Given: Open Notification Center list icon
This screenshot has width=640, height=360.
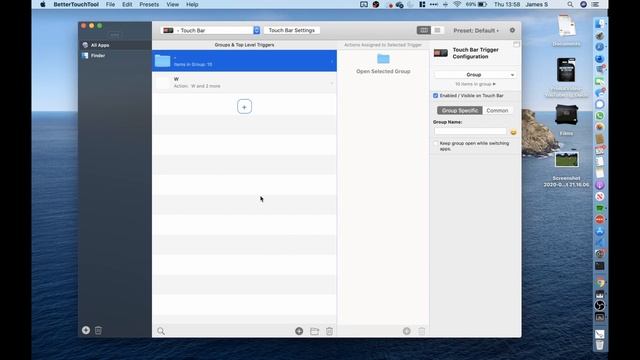Looking at the screenshot, I should [x=596, y=4].
